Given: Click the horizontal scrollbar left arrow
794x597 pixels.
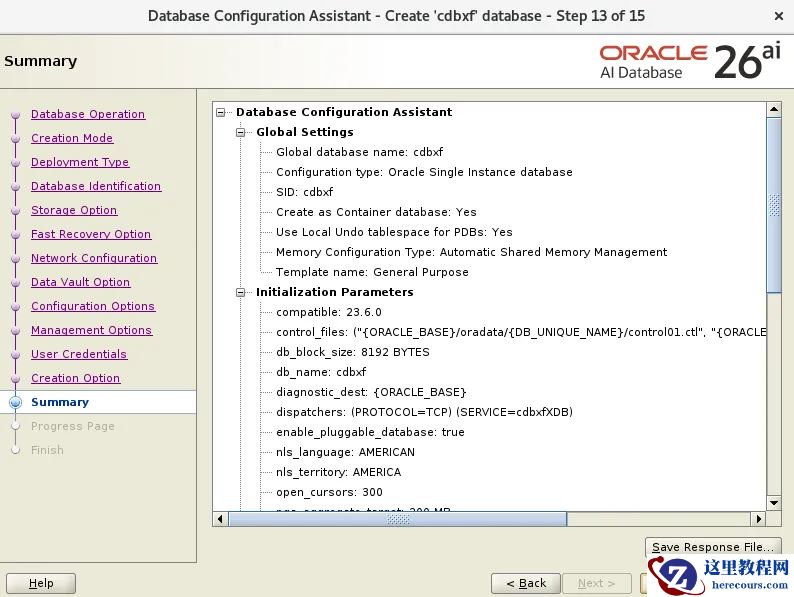Looking at the screenshot, I should pyautogui.click(x=220, y=519).
